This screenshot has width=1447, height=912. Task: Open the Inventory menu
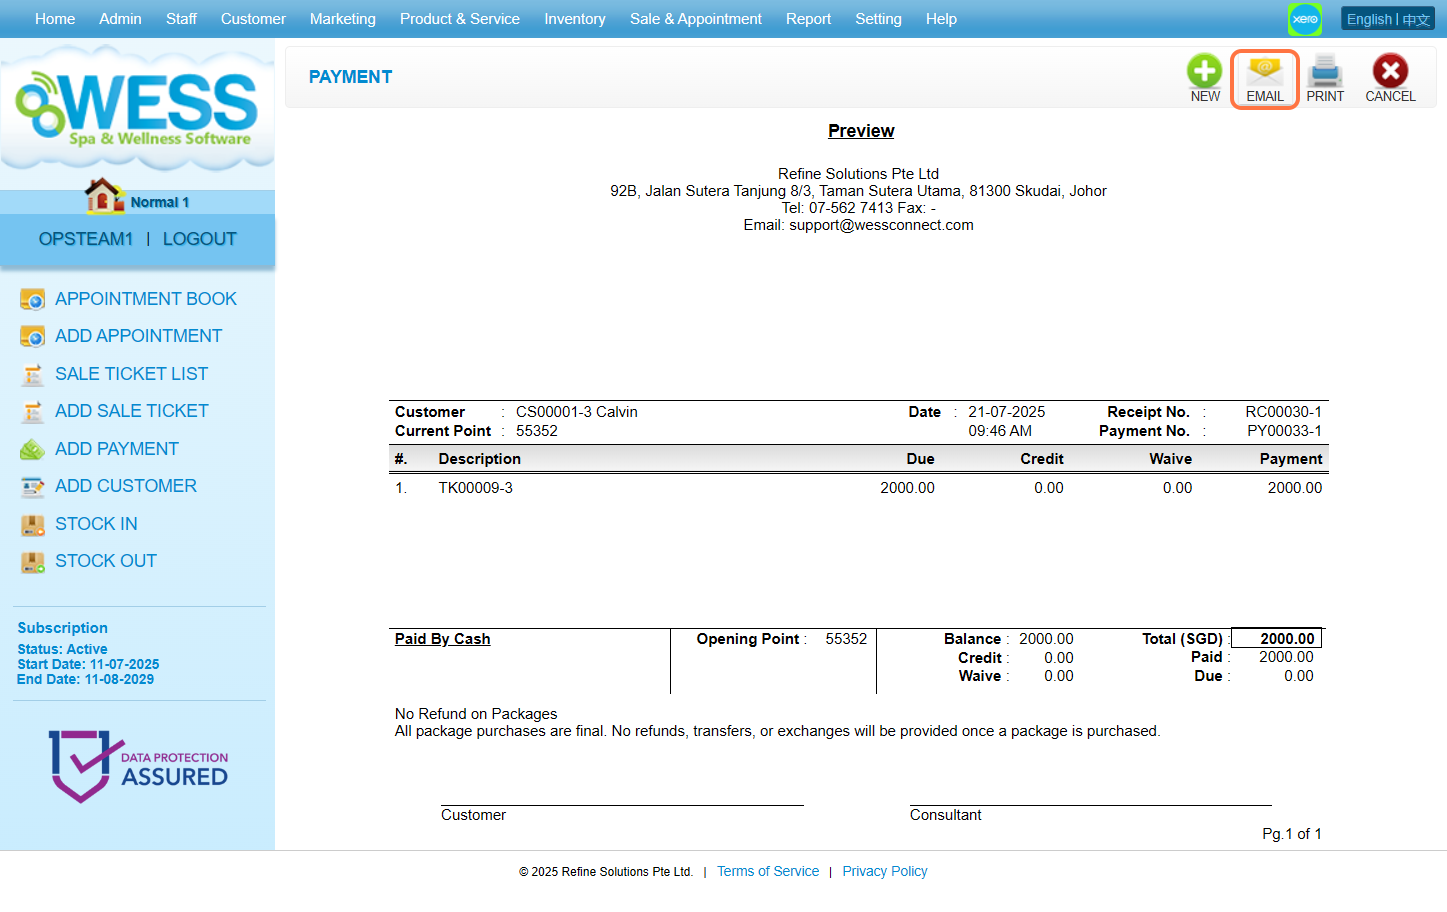tap(574, 19)
